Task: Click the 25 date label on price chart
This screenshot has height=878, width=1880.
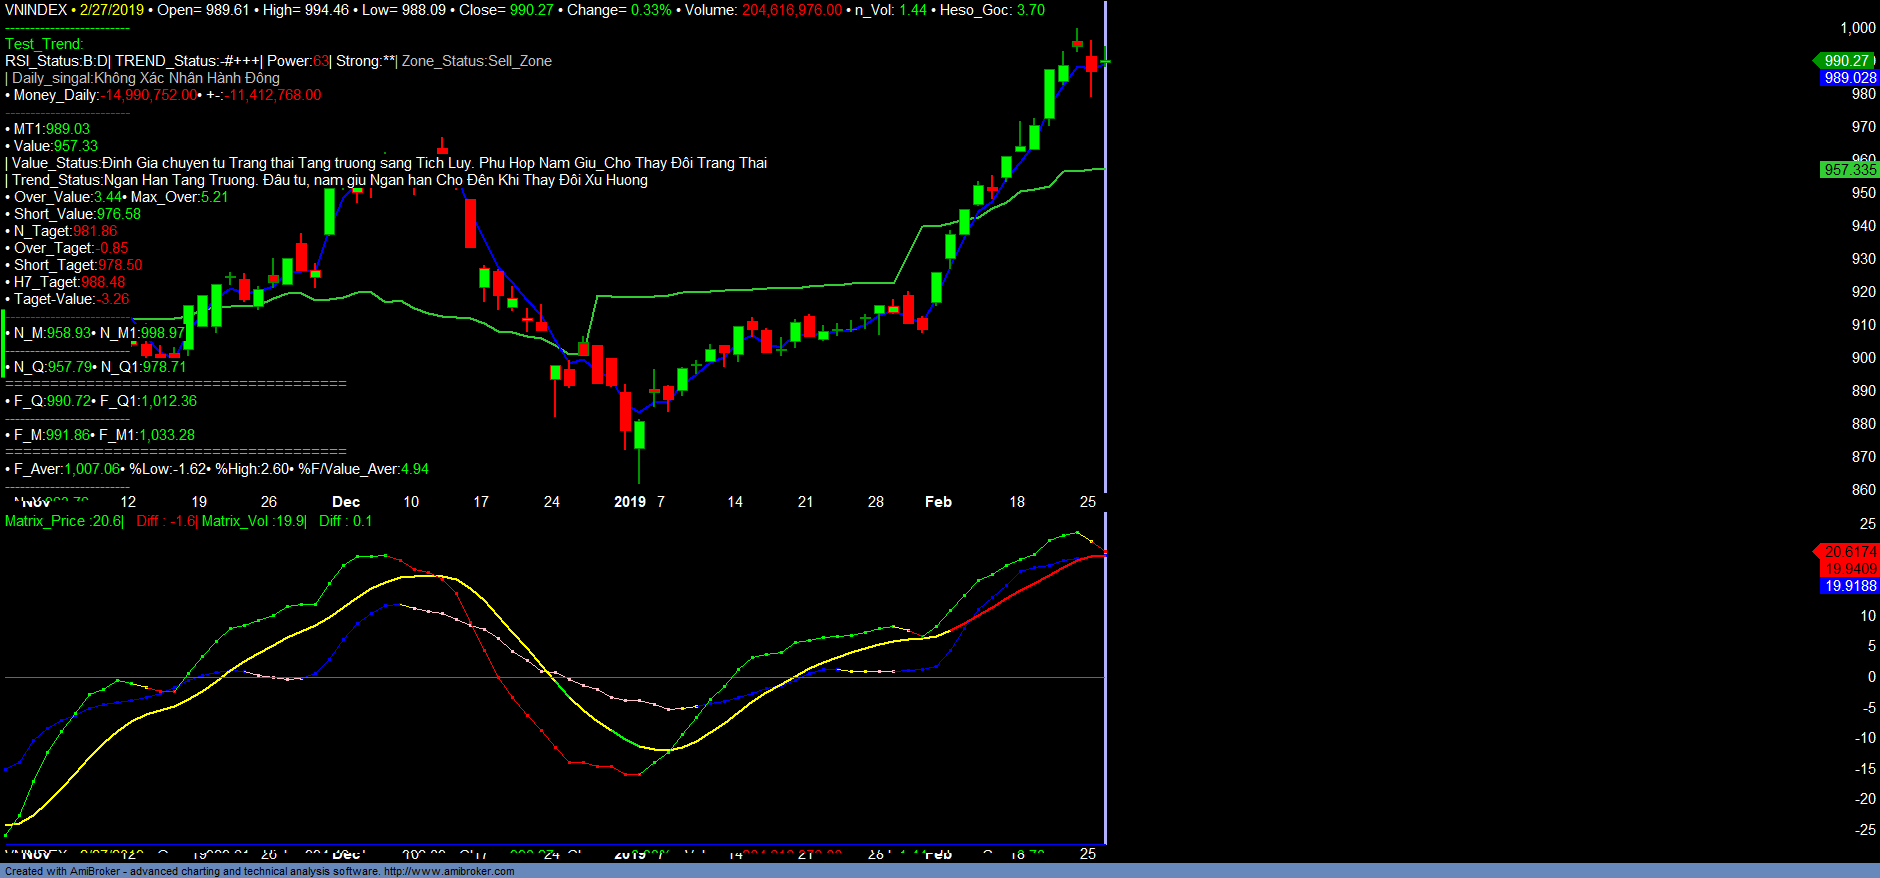Action: [1088, 502]
